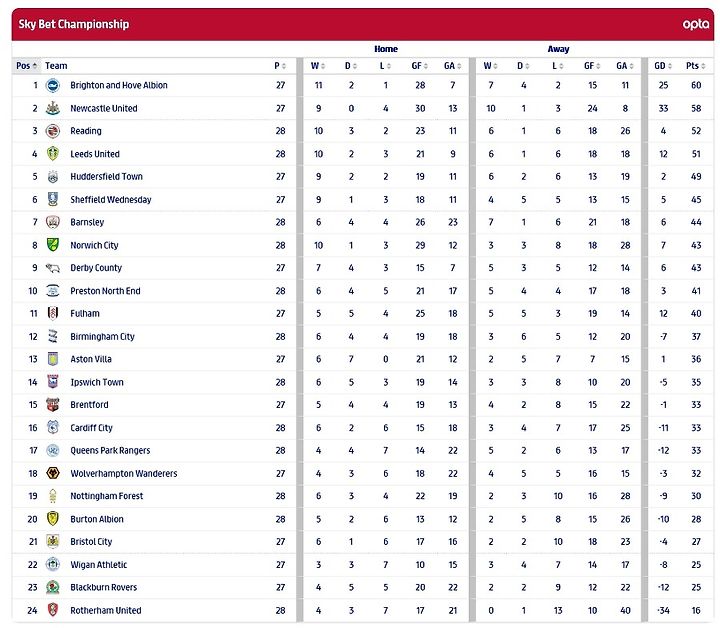Click the Rotherham United crest icon
720x628 pixels.
53,610
